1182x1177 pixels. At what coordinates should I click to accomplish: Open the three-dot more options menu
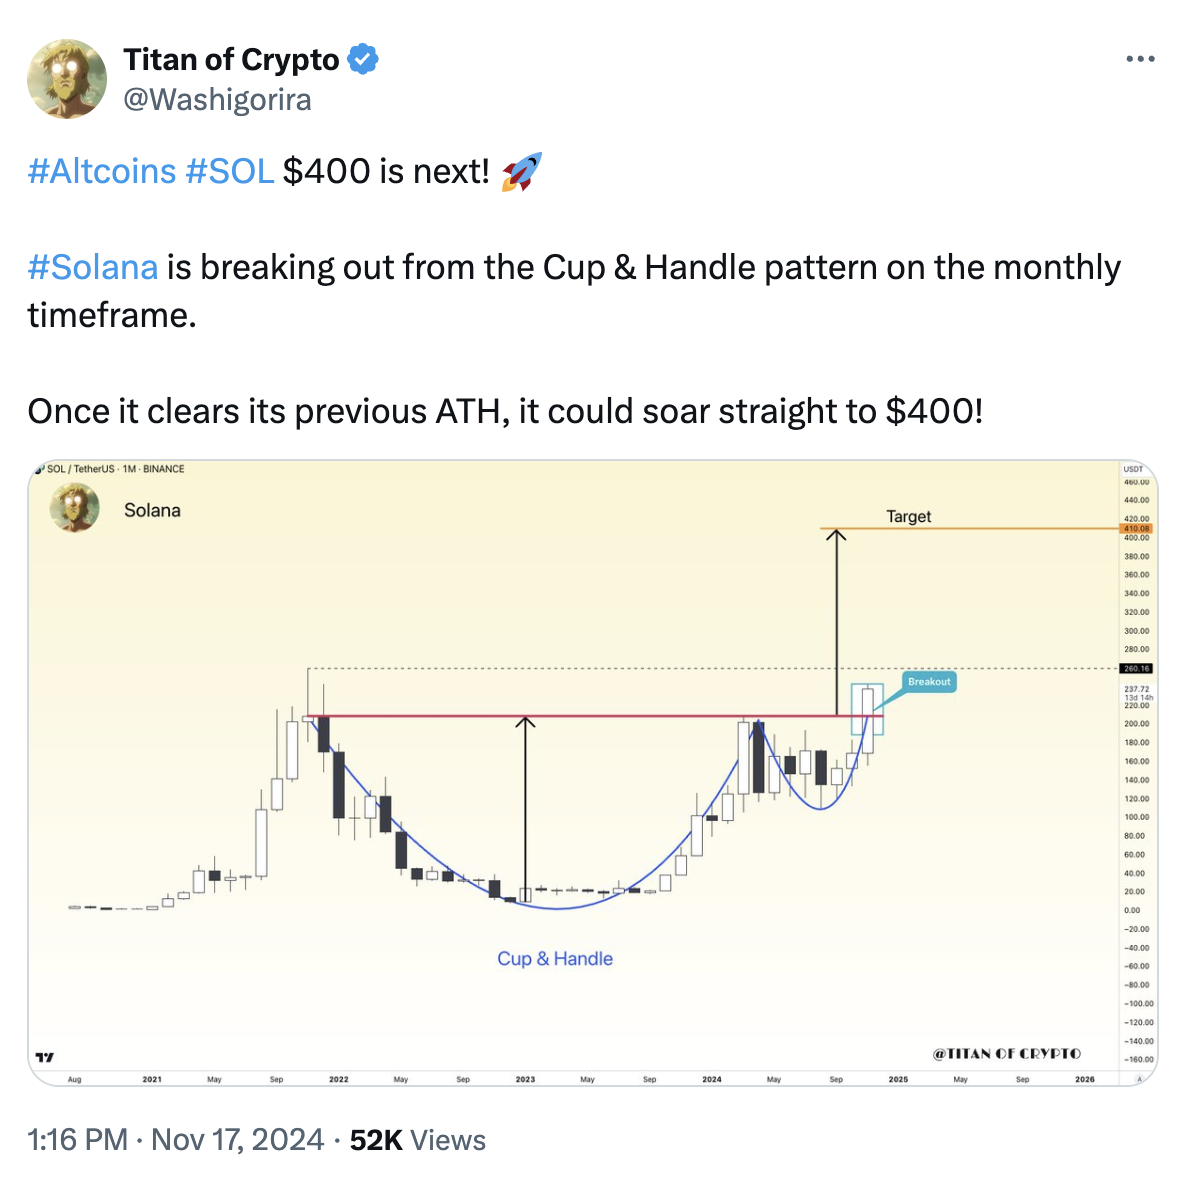pyautogui.click(x=1140, y=59)
